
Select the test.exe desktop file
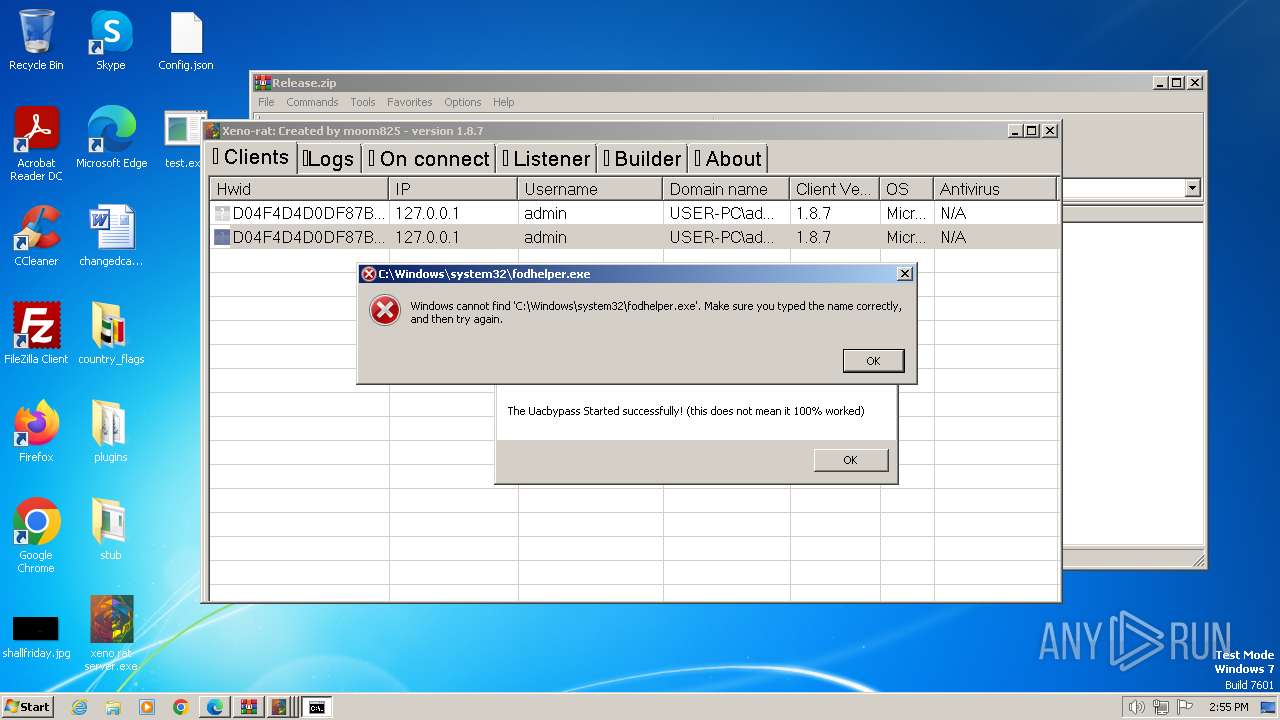click(184, 138)
